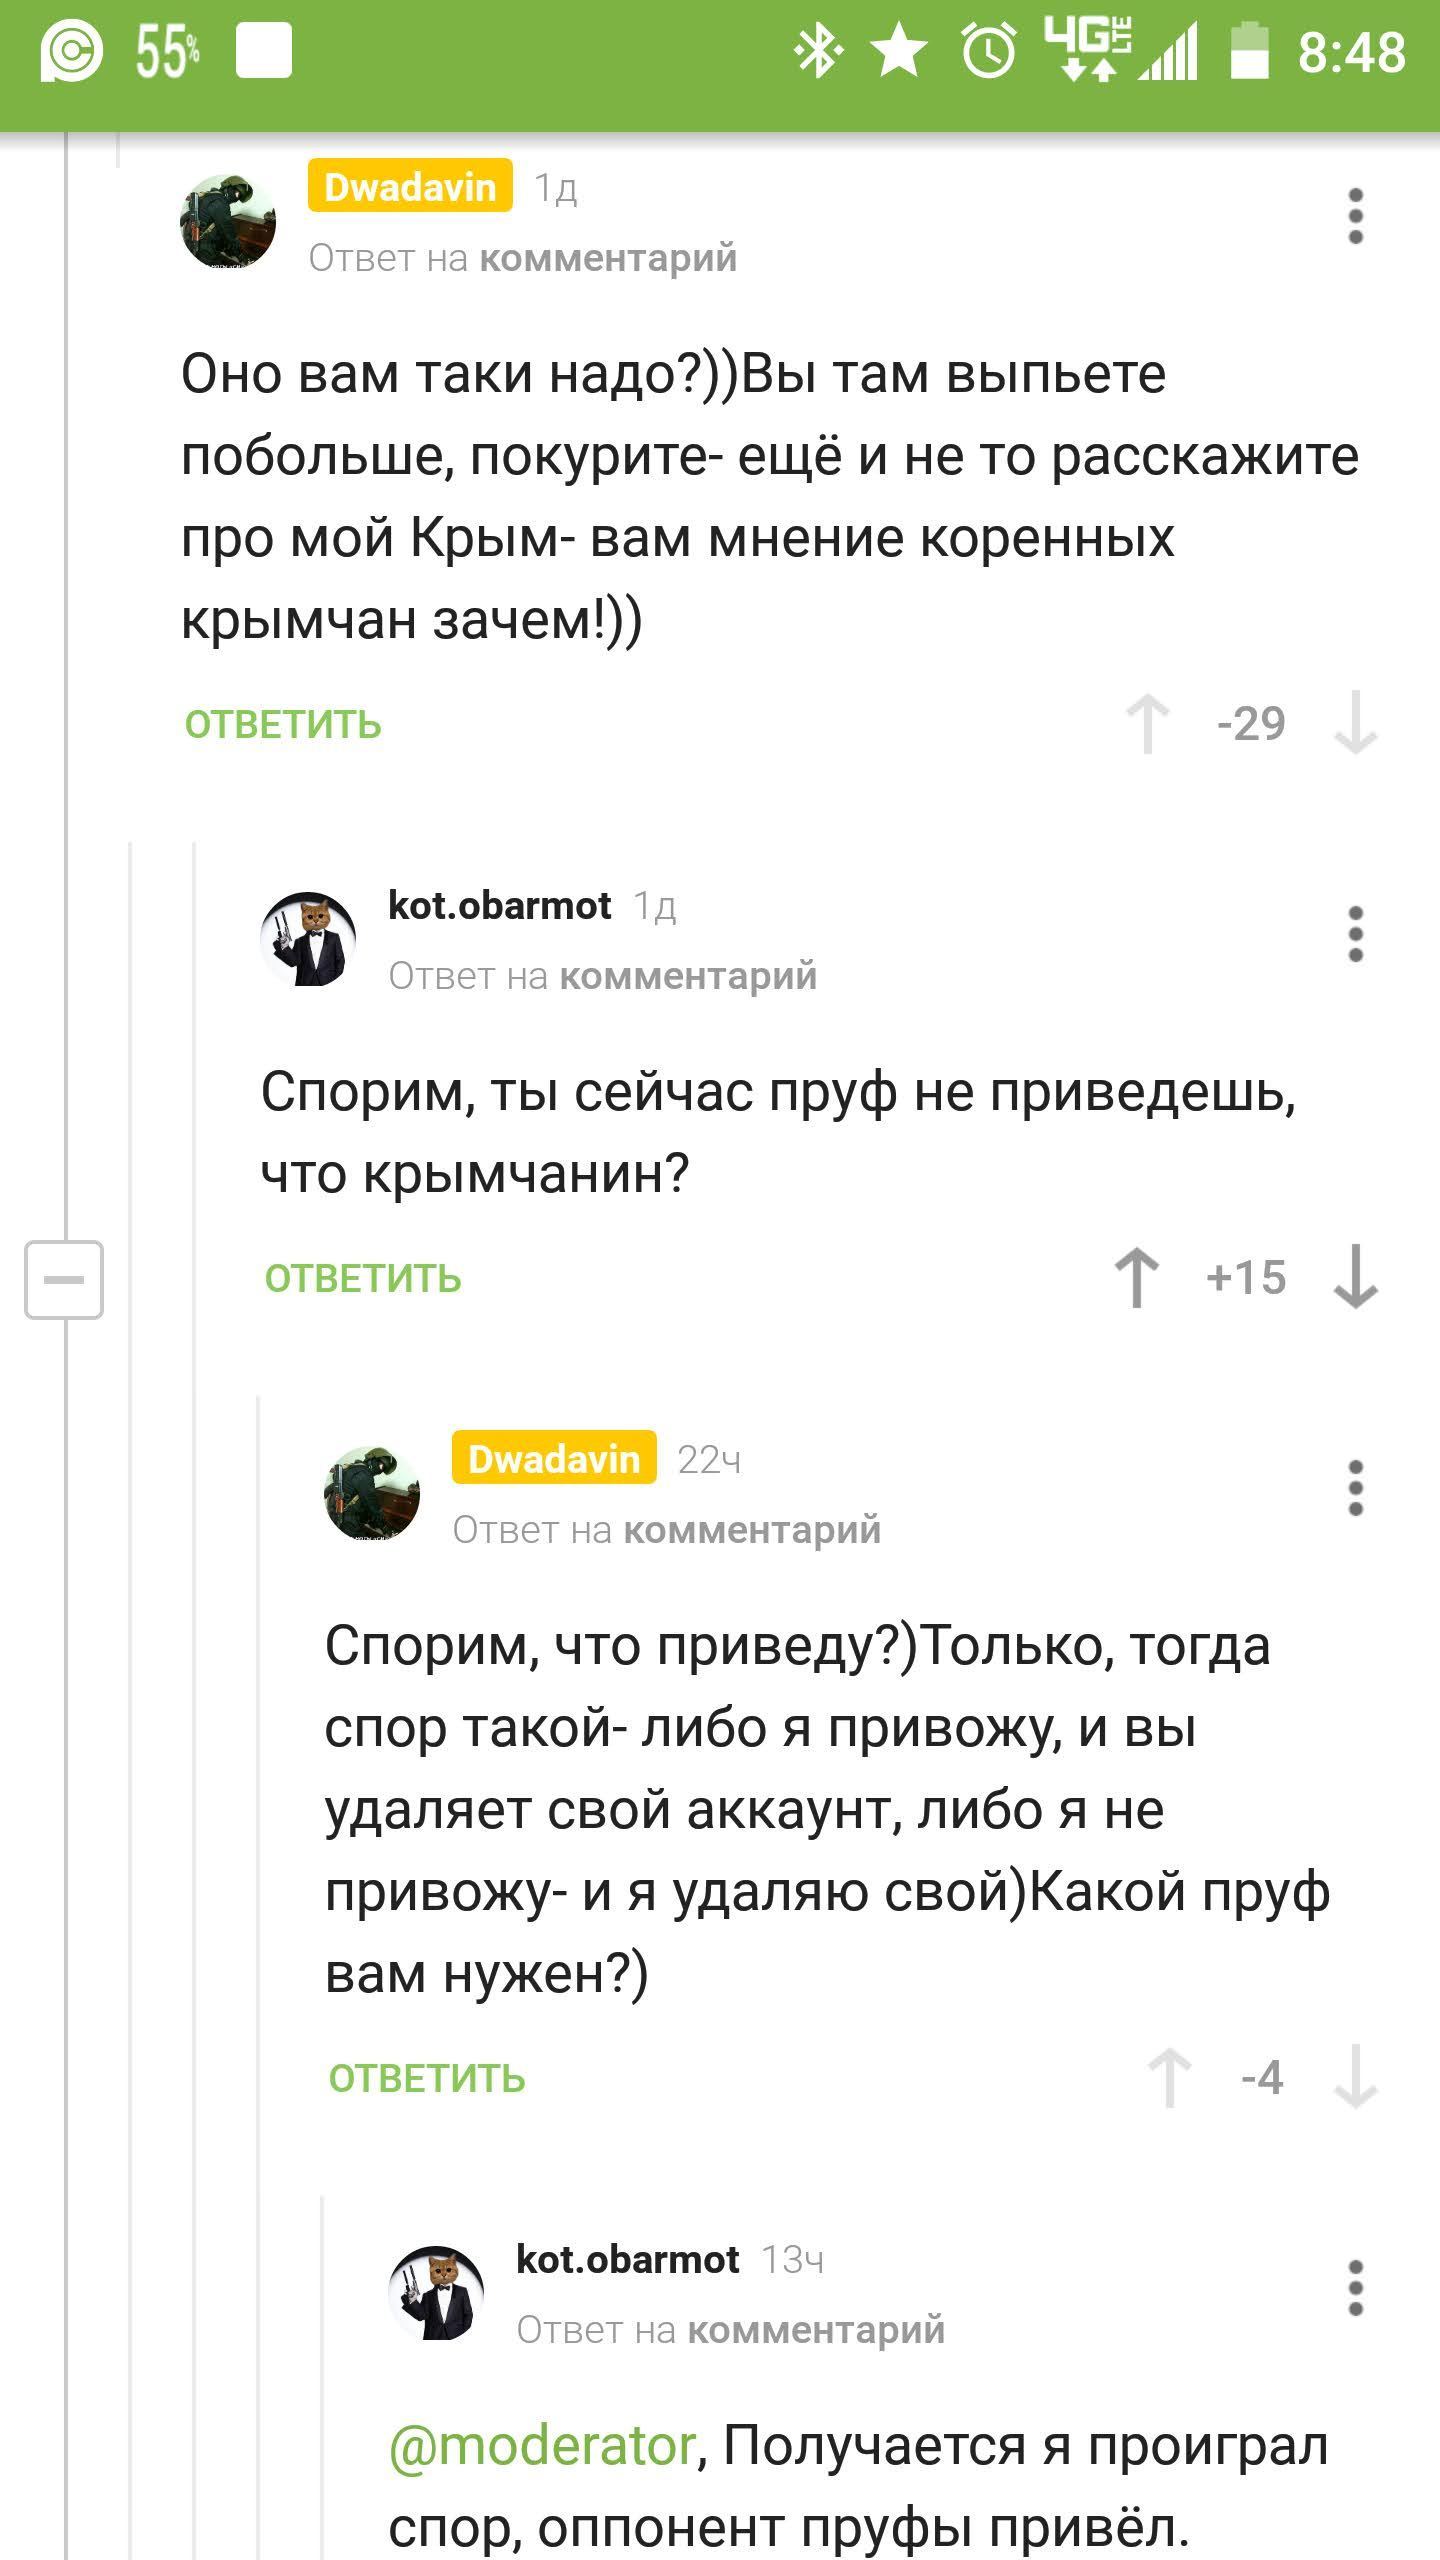The image size is (1440, 2560).
Task: Tap kot.obarmot's cat avatar on 1д comment
Action: click(308, 939)
